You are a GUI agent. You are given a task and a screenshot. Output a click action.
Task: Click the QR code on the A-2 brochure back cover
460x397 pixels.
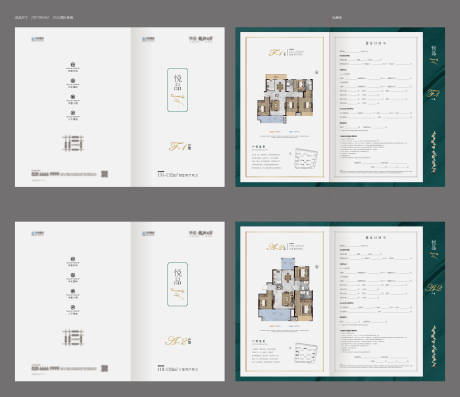pyautogui.click(x=104, y=368)
